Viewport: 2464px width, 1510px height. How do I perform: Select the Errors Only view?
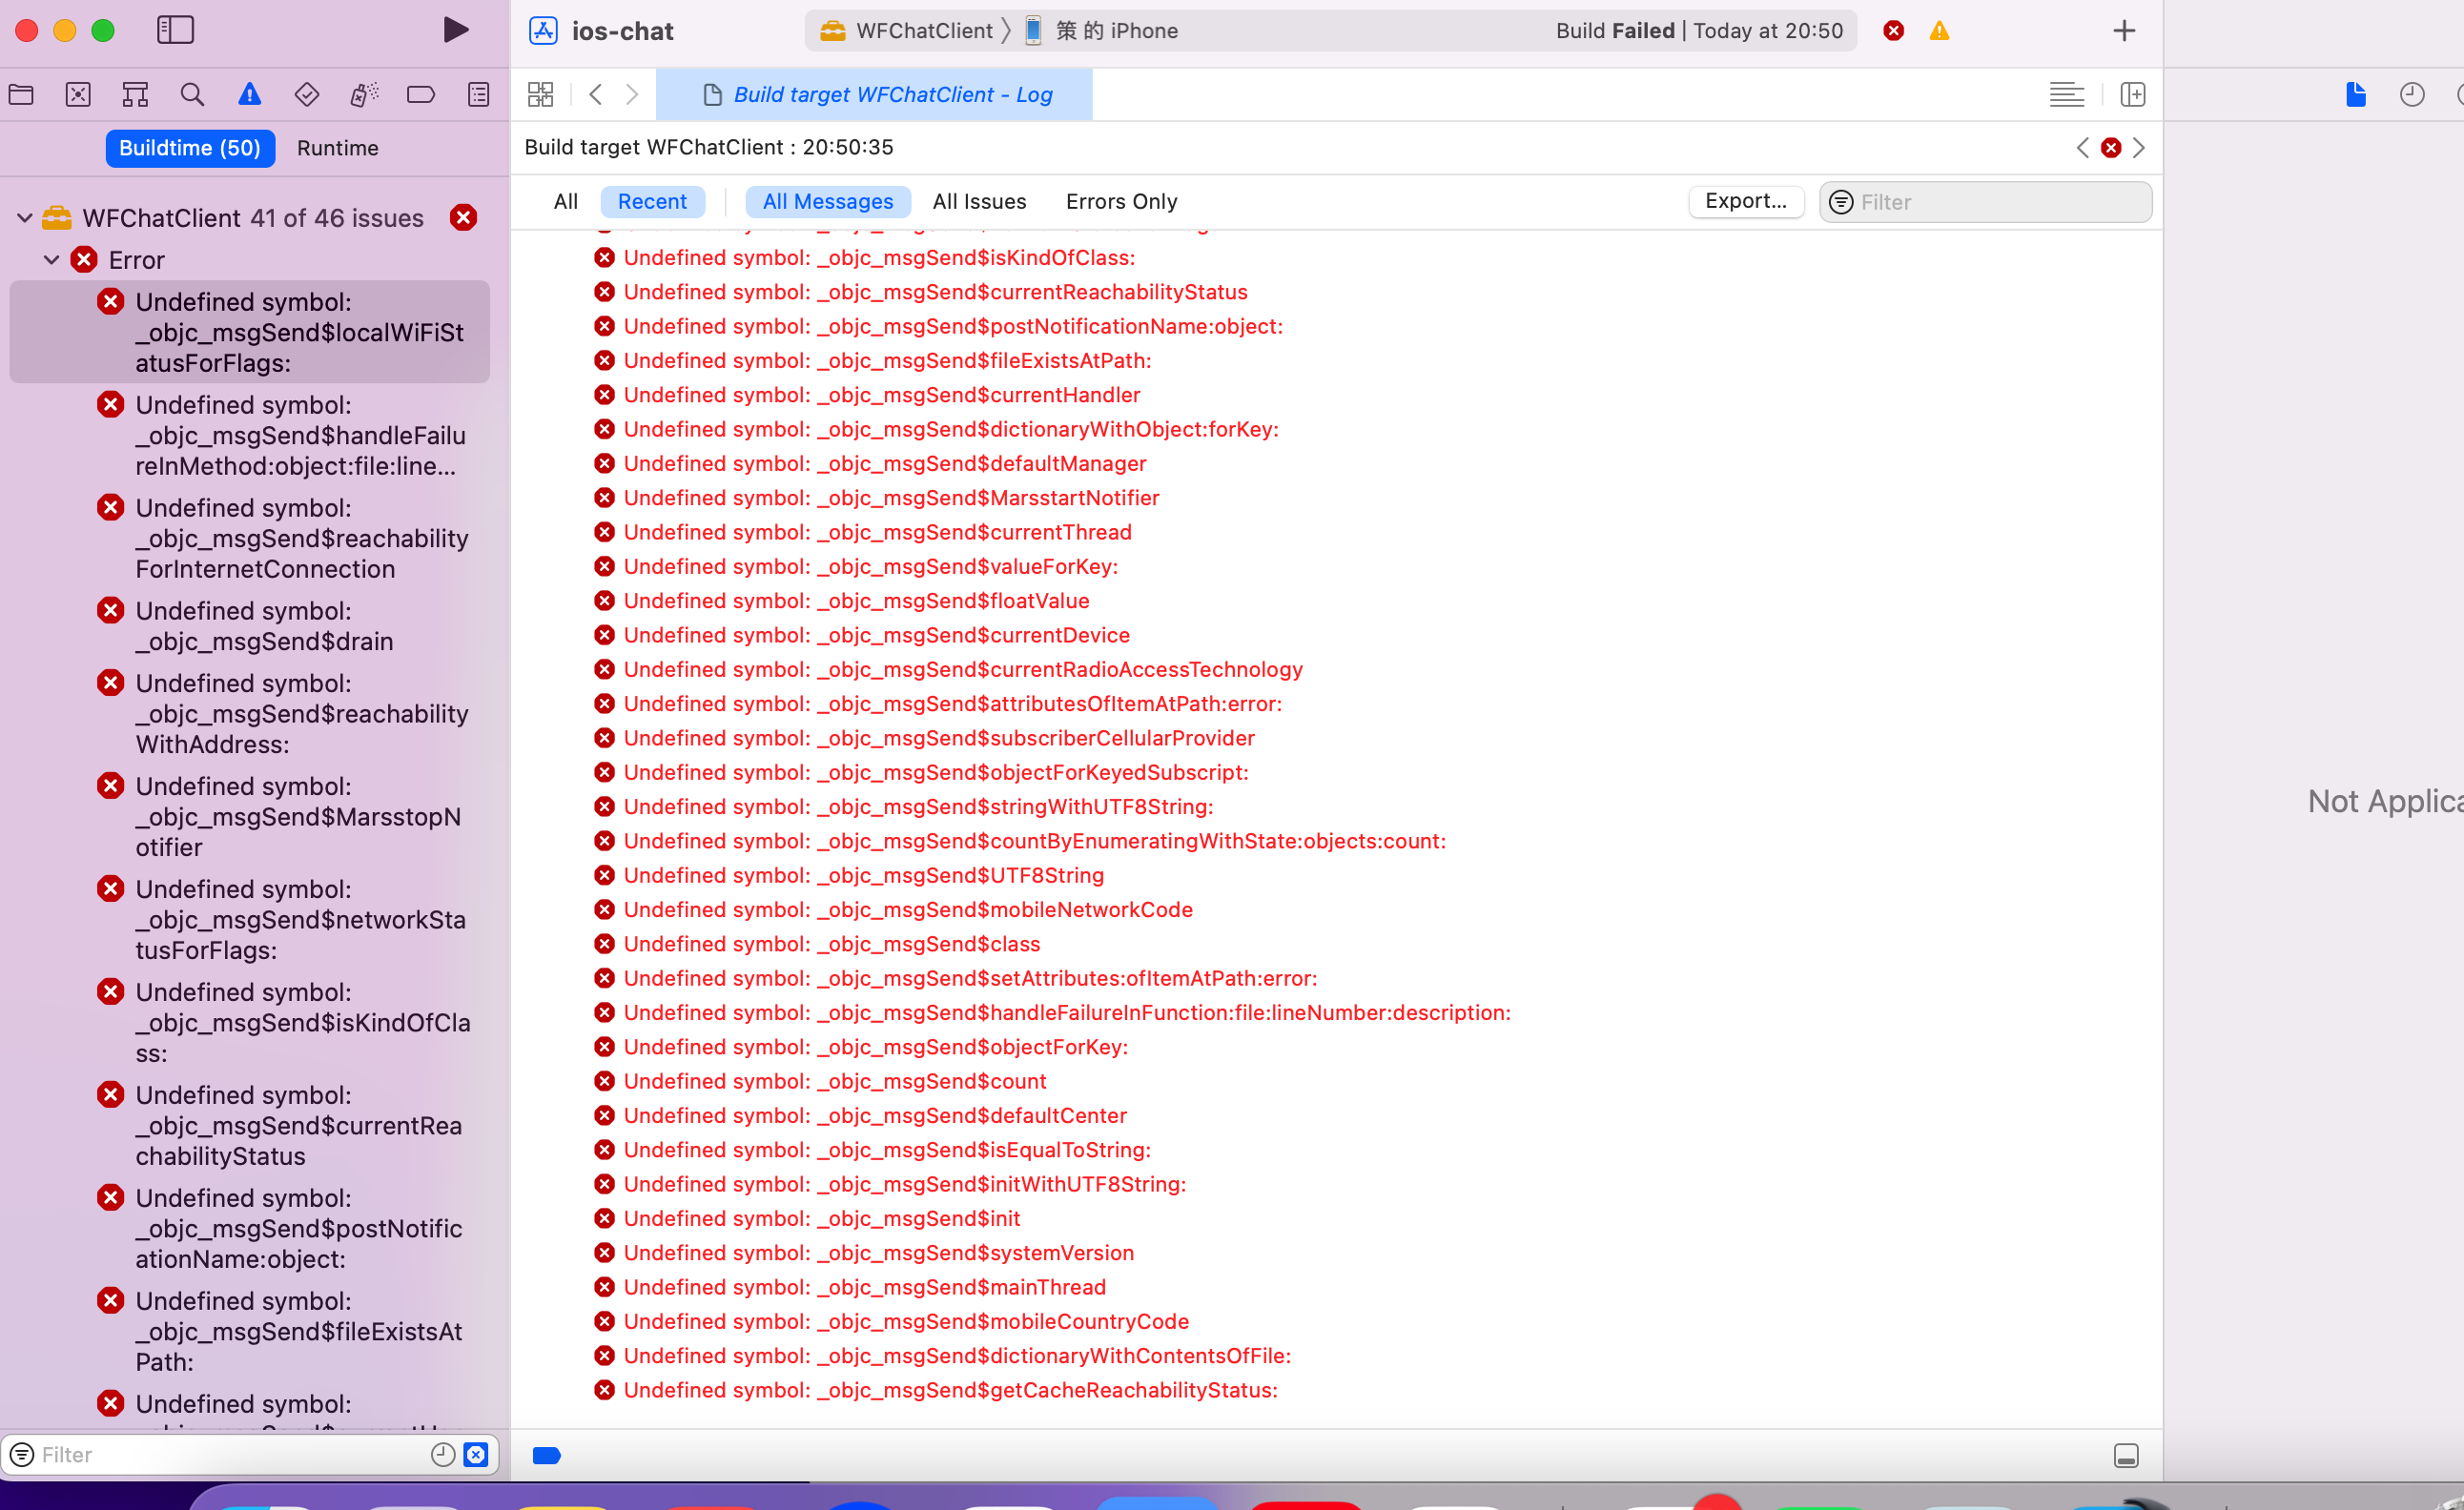click(x=1120, y=201)
